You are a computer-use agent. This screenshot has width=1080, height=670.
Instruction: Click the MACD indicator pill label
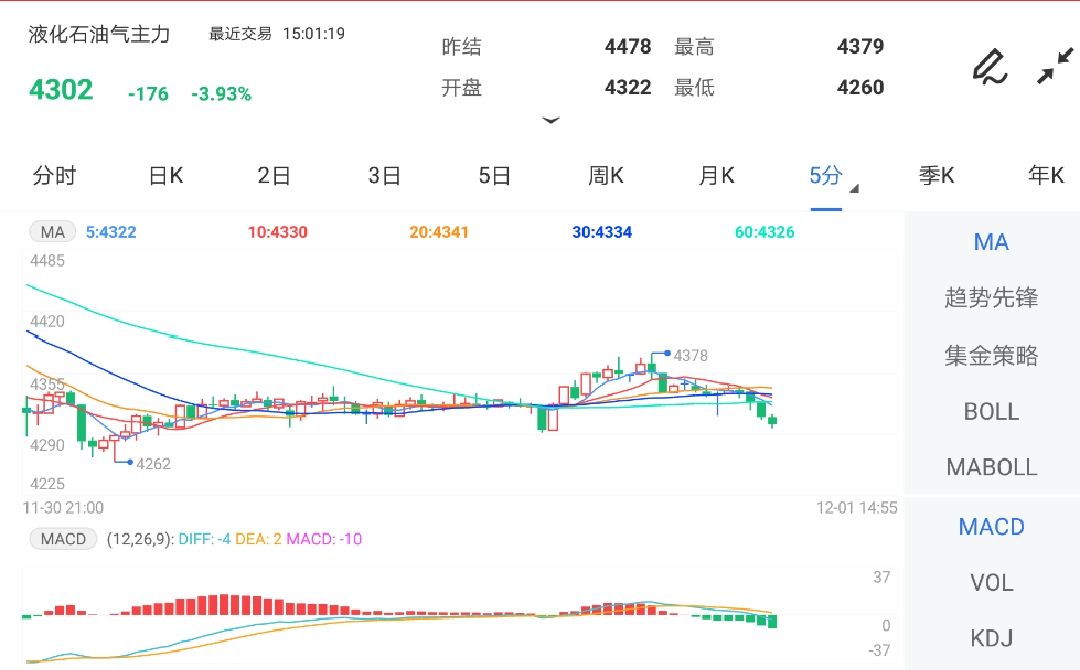tap(63, 538)
